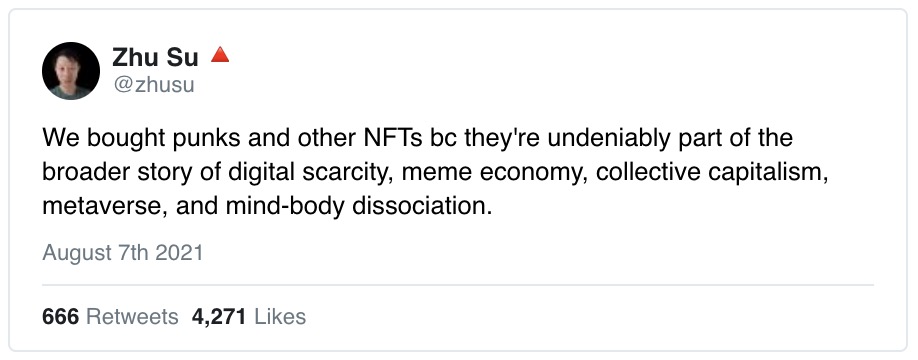Open the "August 7th 2021" timestamp

pos(122,253)
